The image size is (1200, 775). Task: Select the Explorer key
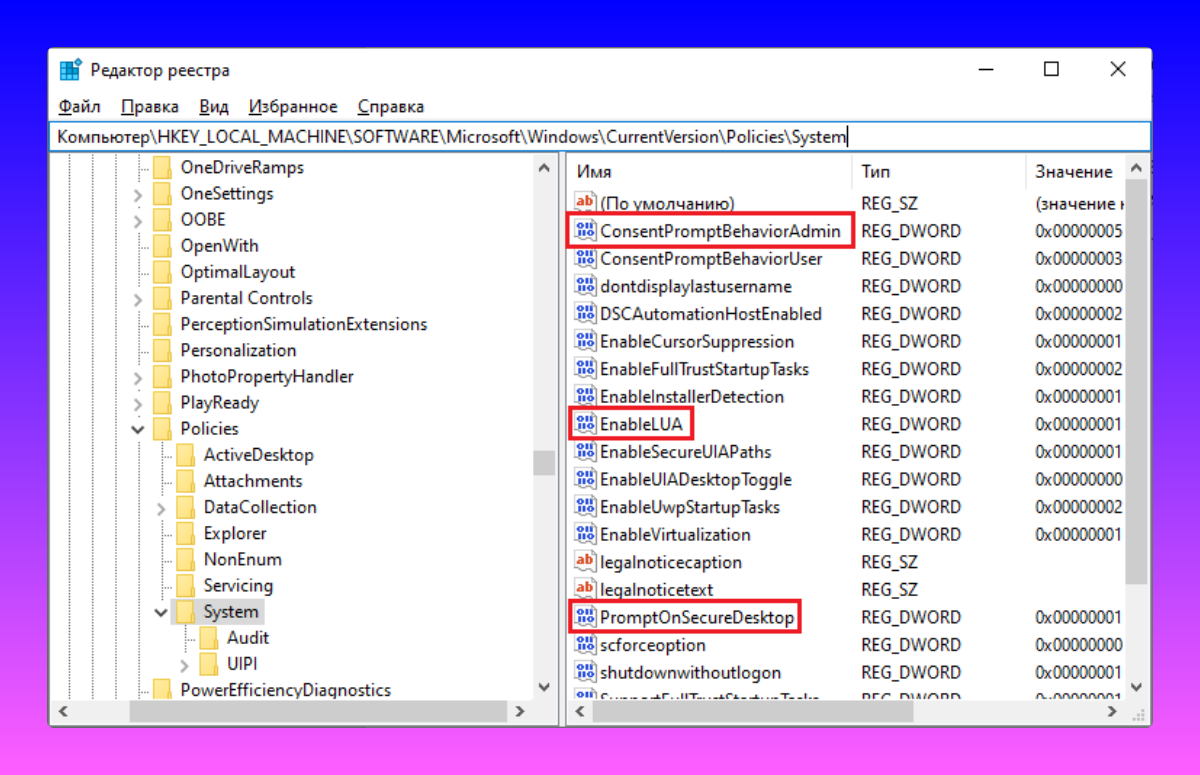pos(235,533)
